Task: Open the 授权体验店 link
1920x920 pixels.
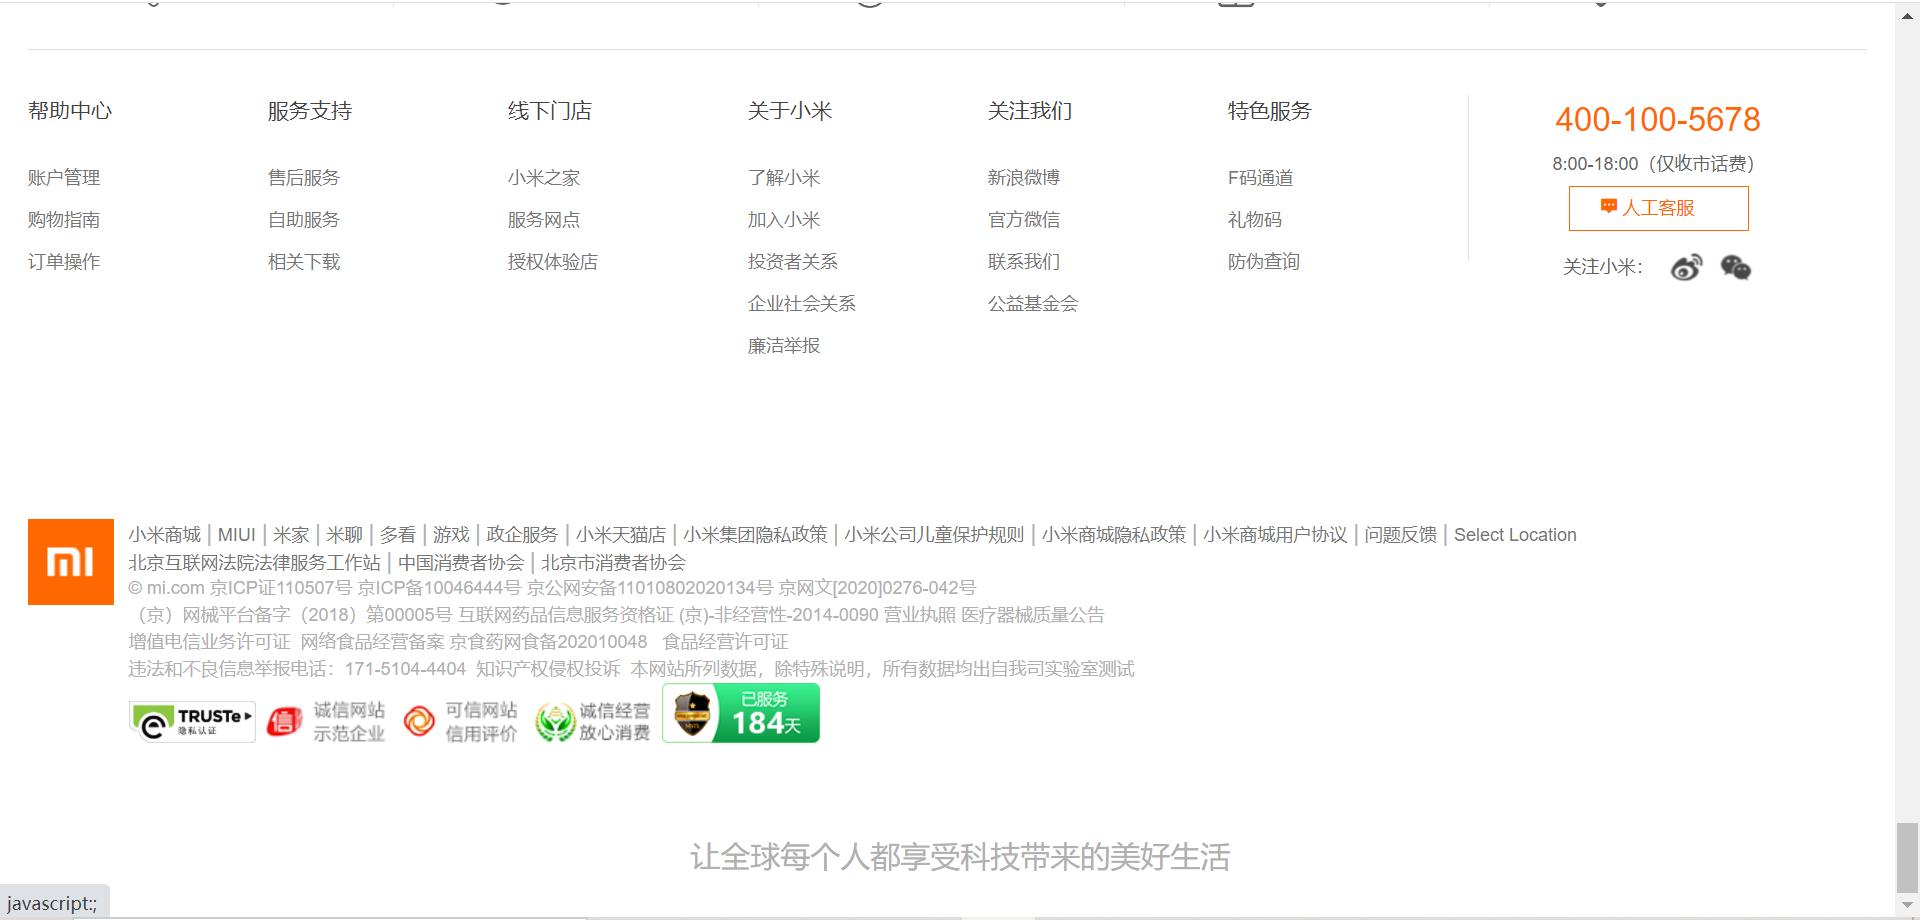Action: 553,262
